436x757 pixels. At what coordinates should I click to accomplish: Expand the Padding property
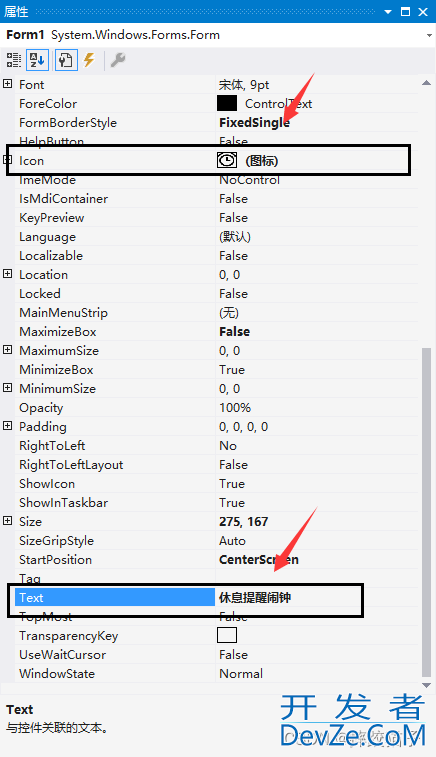tap(7, 426)
